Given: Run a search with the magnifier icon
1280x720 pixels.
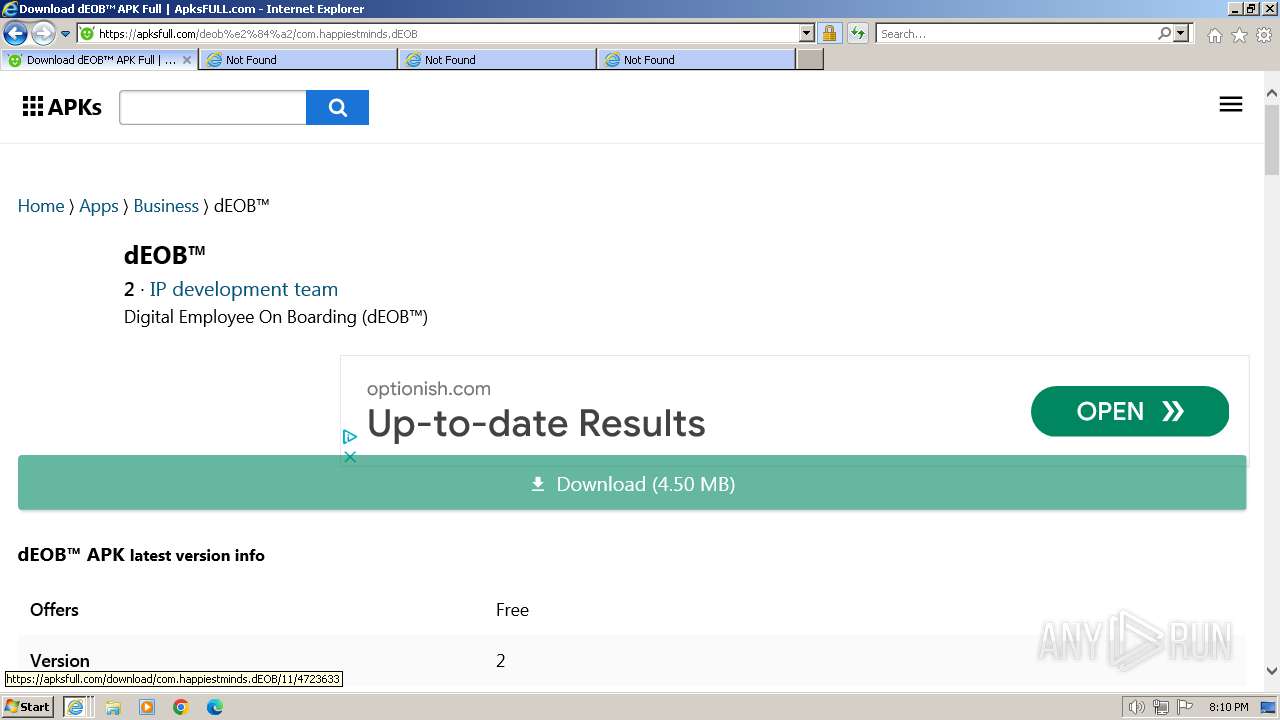Looking at the screenshot, I should 1164,33.
